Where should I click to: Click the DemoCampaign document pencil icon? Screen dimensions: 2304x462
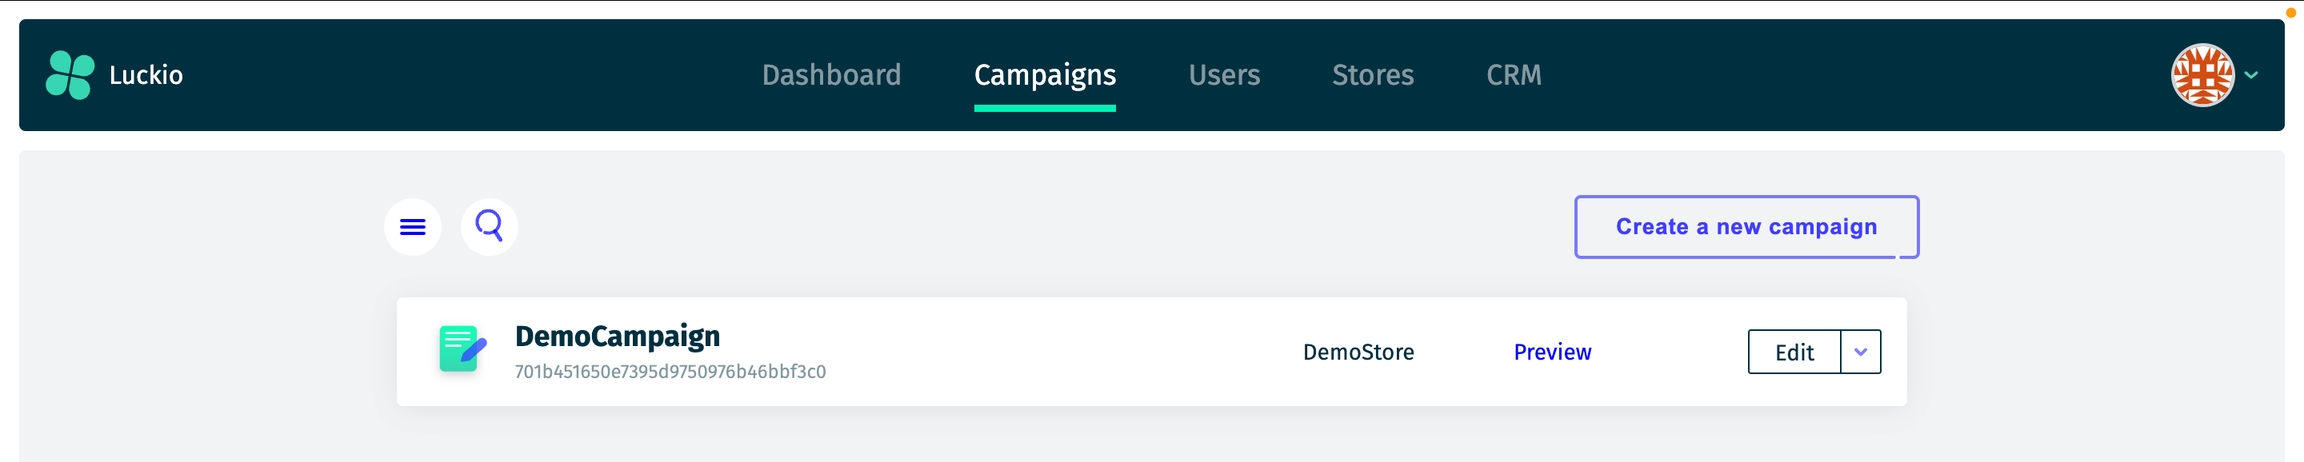462,350
